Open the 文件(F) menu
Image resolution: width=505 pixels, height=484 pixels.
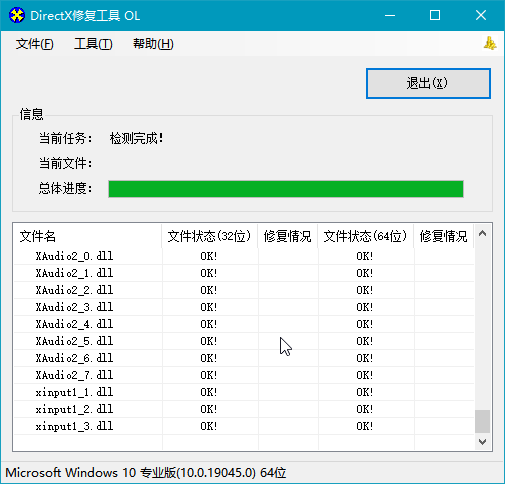click(35, 44)
